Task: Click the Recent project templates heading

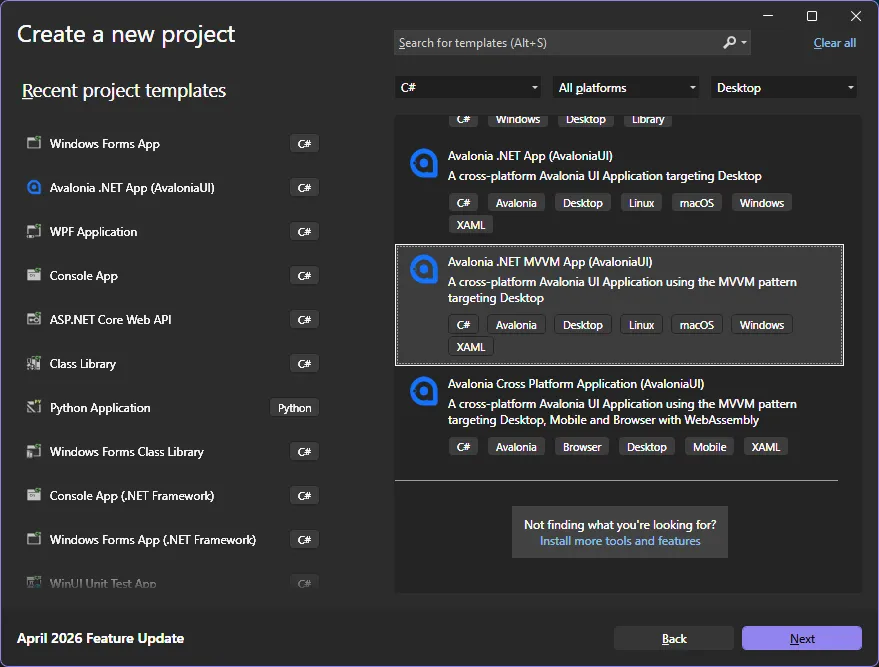Action: click(x=124, y=90)
